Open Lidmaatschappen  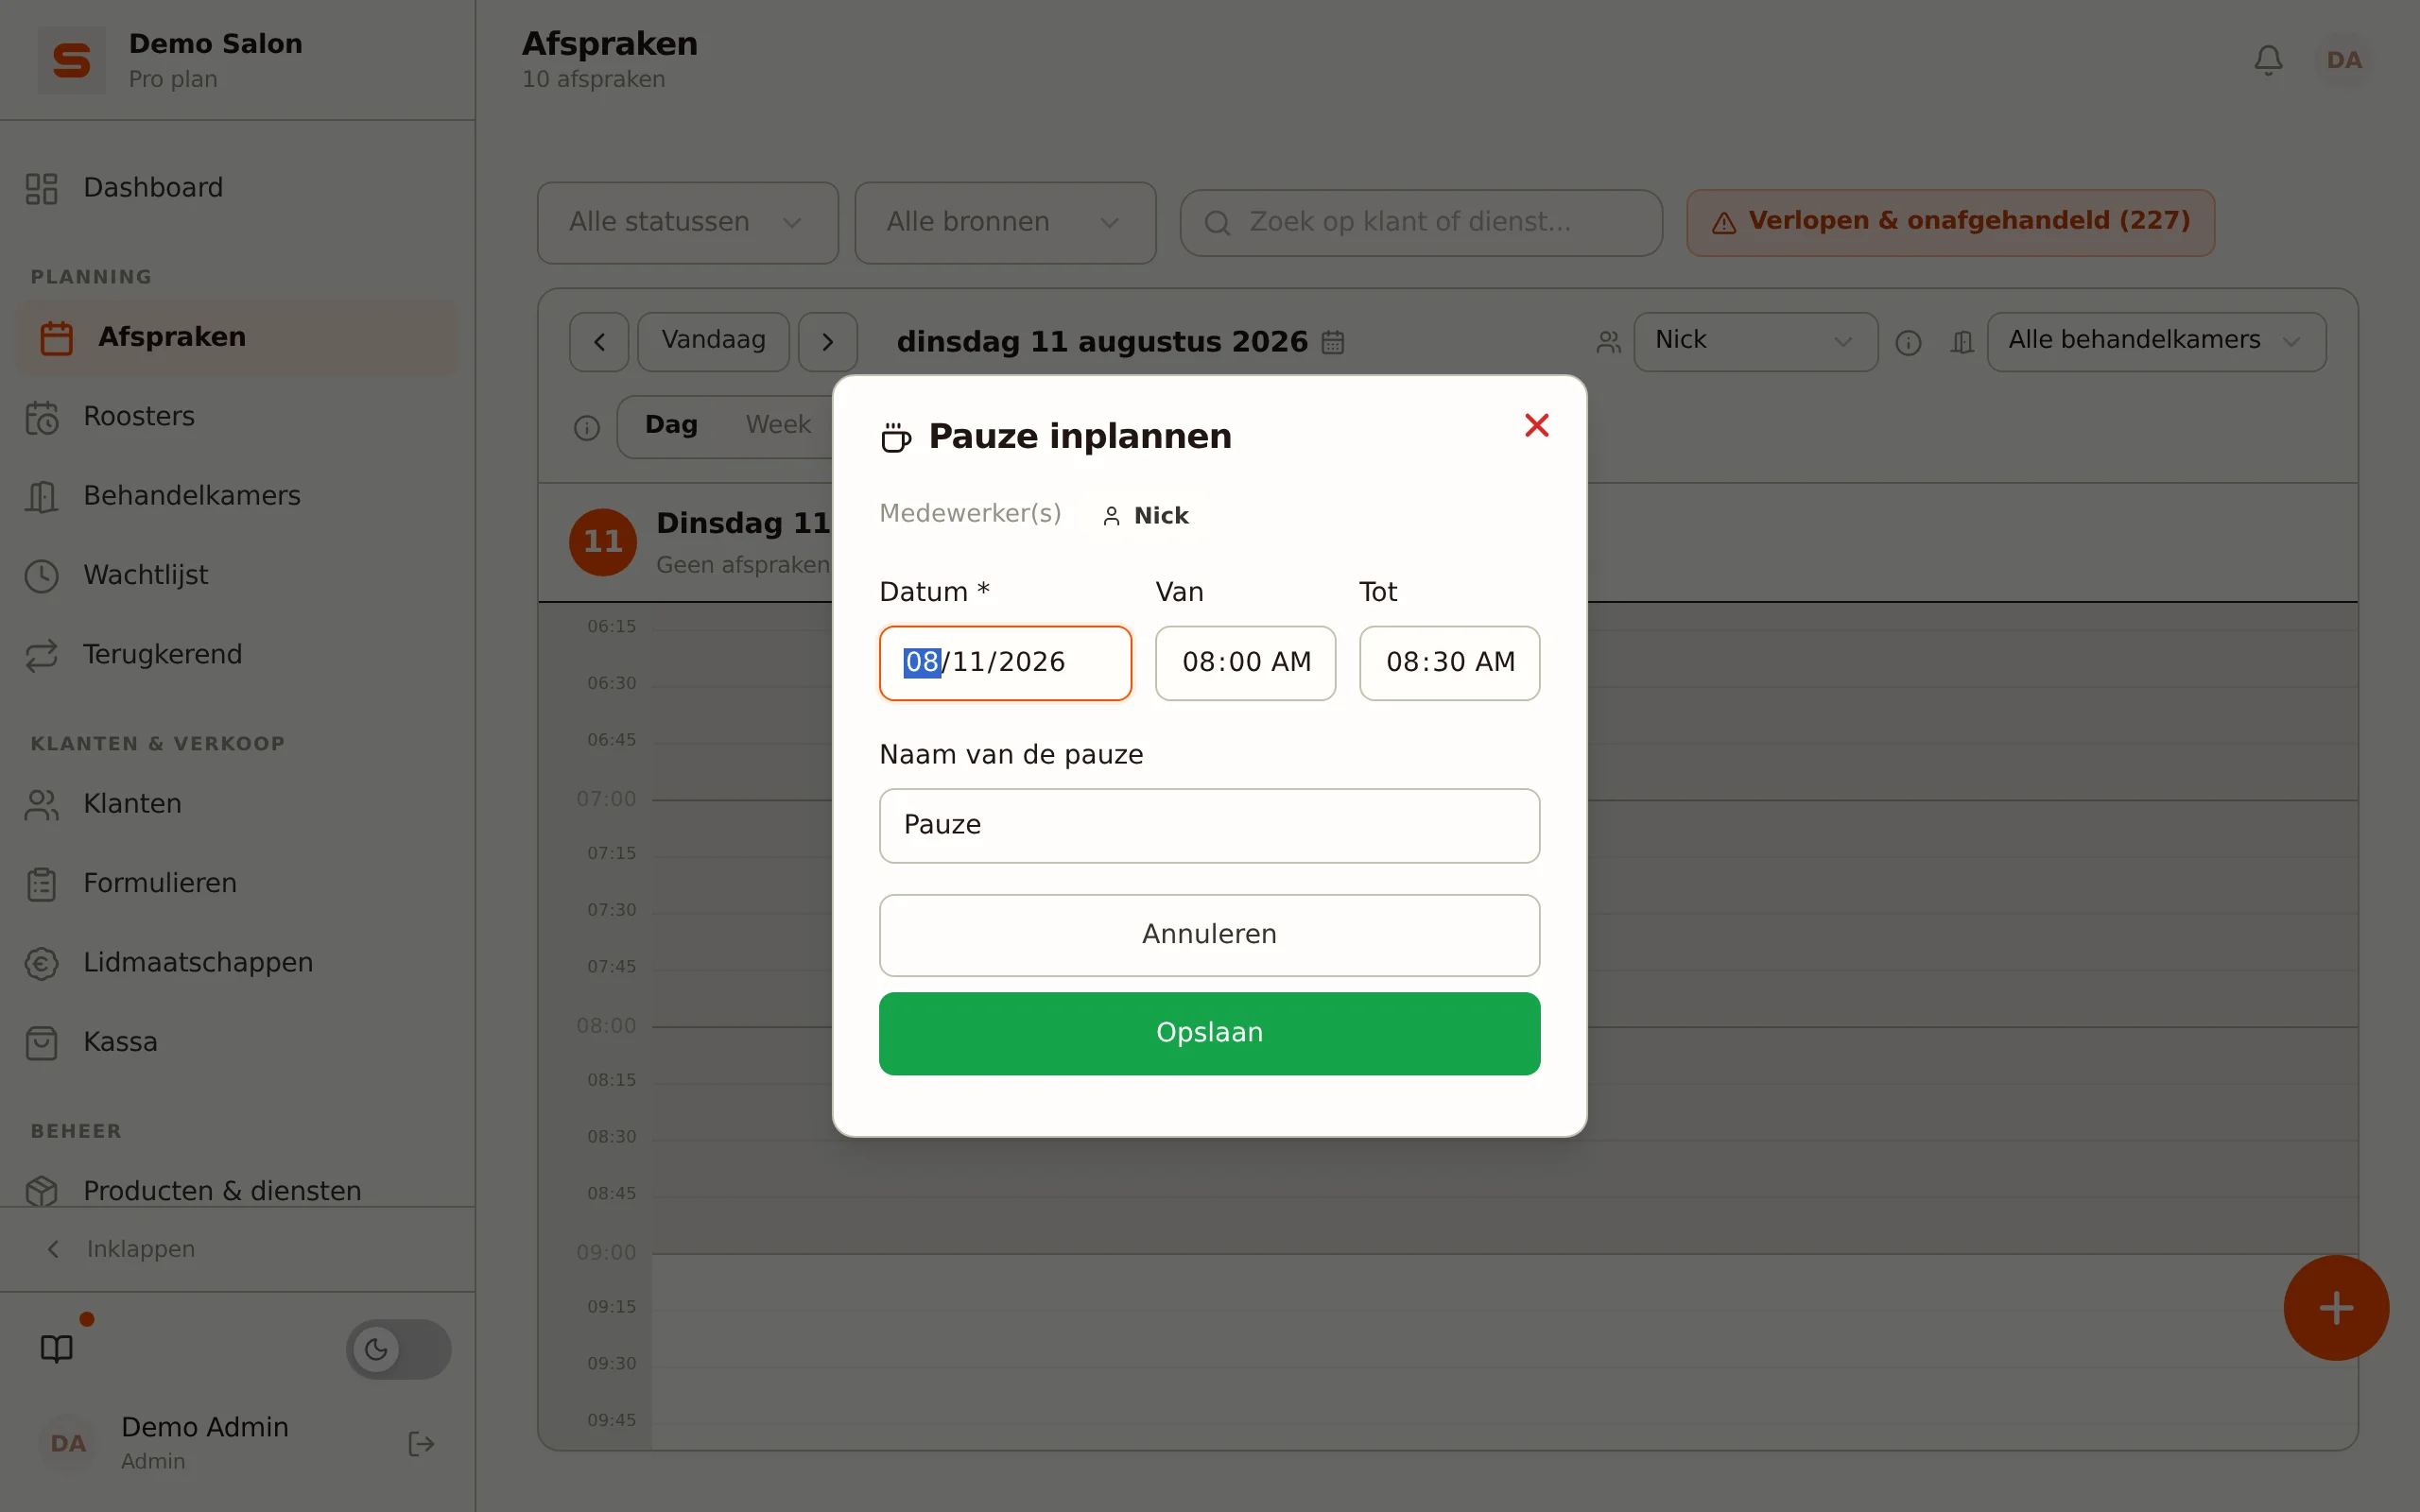(237, 963)
